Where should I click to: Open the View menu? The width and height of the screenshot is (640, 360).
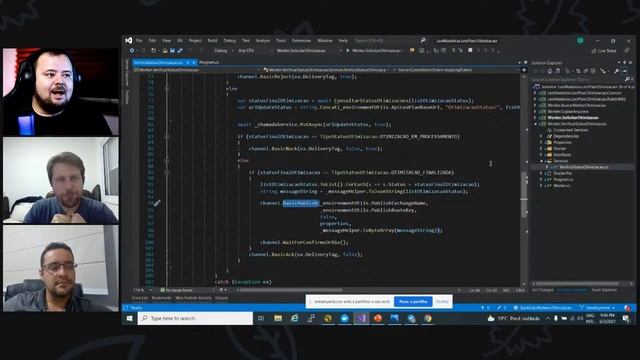click(167, 41)
